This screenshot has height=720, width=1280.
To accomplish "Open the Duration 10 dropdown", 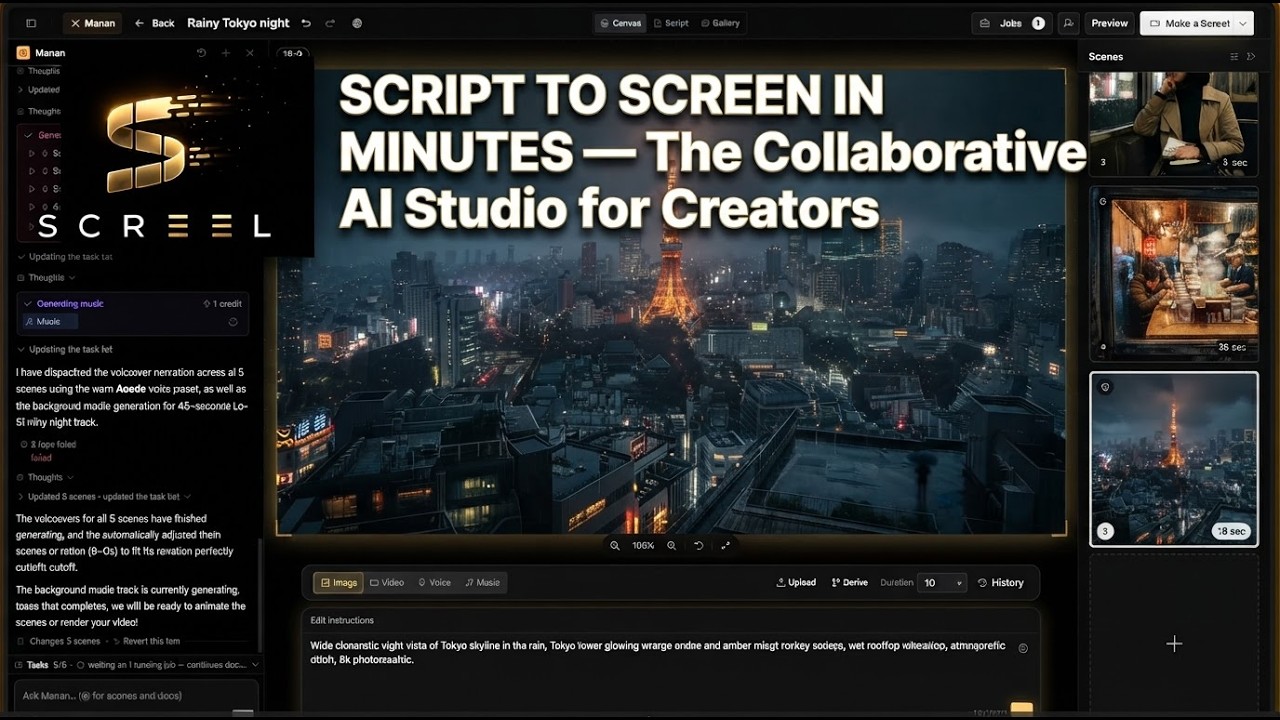I will pos(942,583).
